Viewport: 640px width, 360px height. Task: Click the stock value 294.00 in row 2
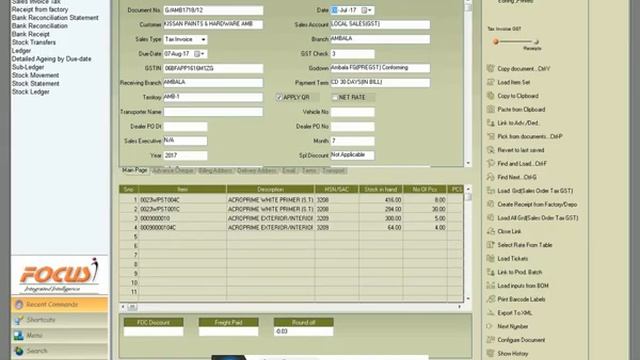pos(393,209)
